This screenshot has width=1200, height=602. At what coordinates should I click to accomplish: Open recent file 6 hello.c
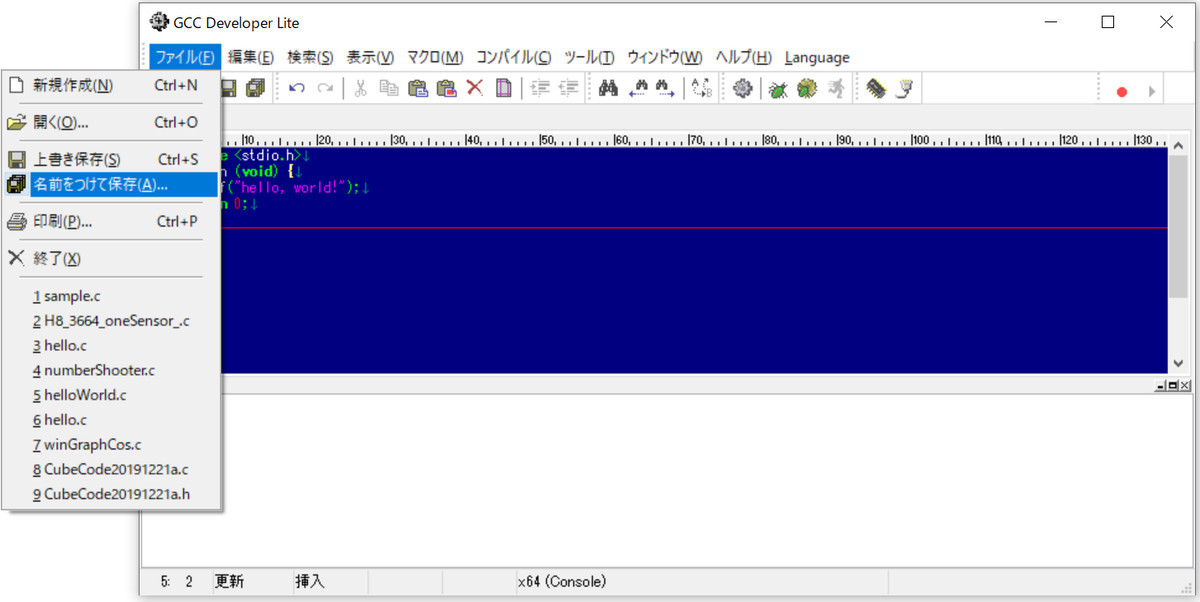(112, 420)
